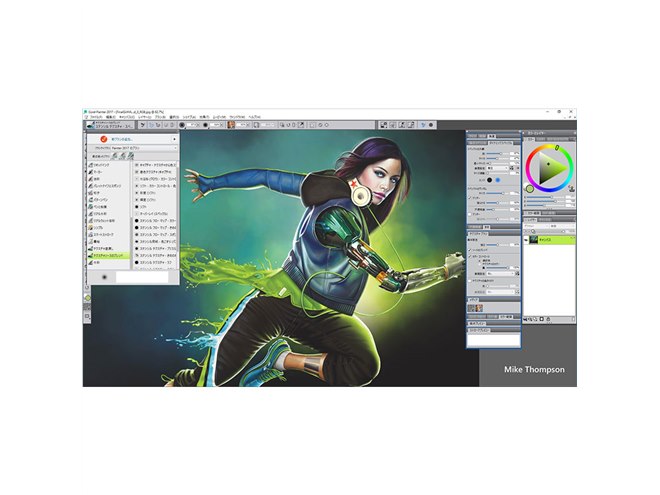This screenshot has height=495, width=660.
Task: Open the merge mode dropdown in texture panel
Action: pos(498,168)
